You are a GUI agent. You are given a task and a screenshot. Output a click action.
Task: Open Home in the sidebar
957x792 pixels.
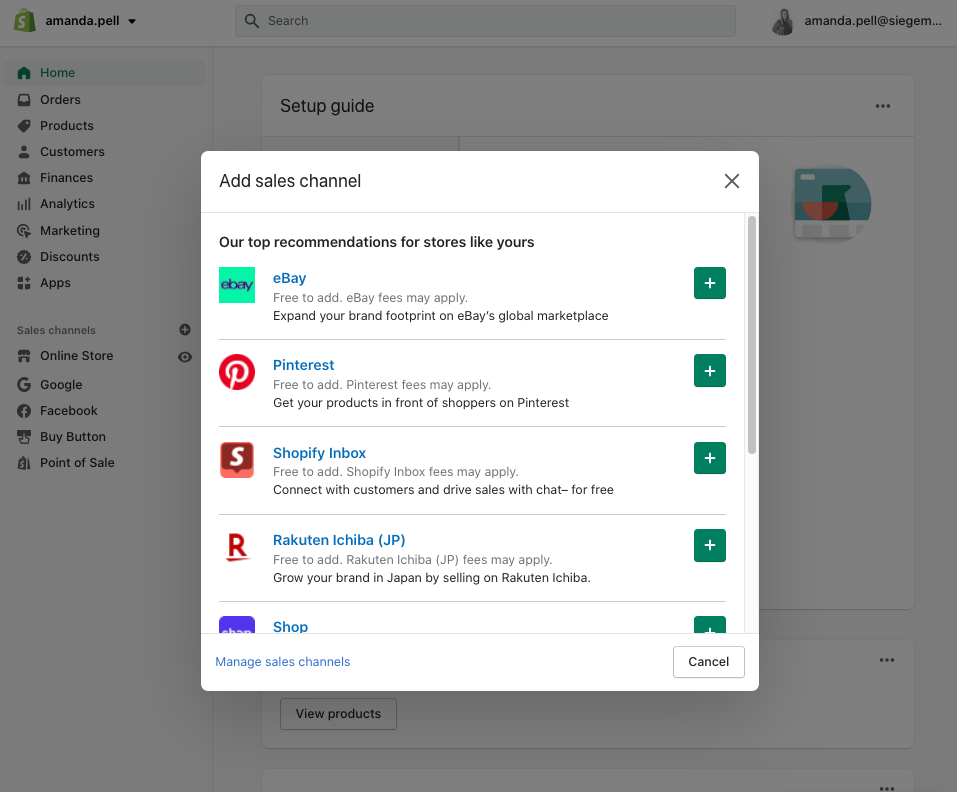click(x=105, y=73)
